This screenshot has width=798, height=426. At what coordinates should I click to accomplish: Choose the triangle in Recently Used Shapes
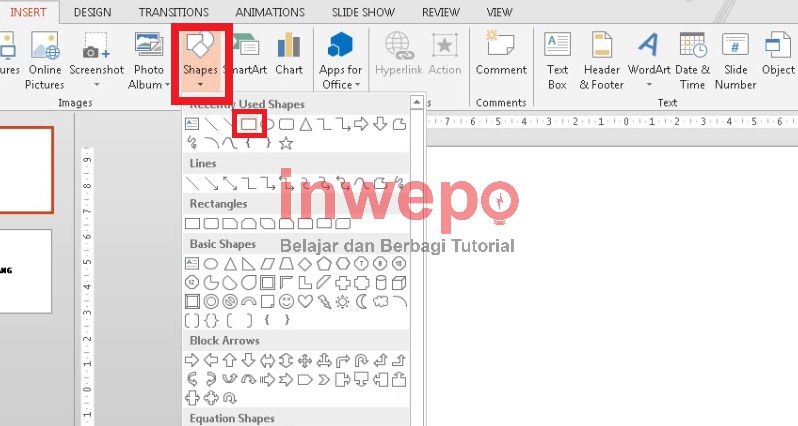305,124
